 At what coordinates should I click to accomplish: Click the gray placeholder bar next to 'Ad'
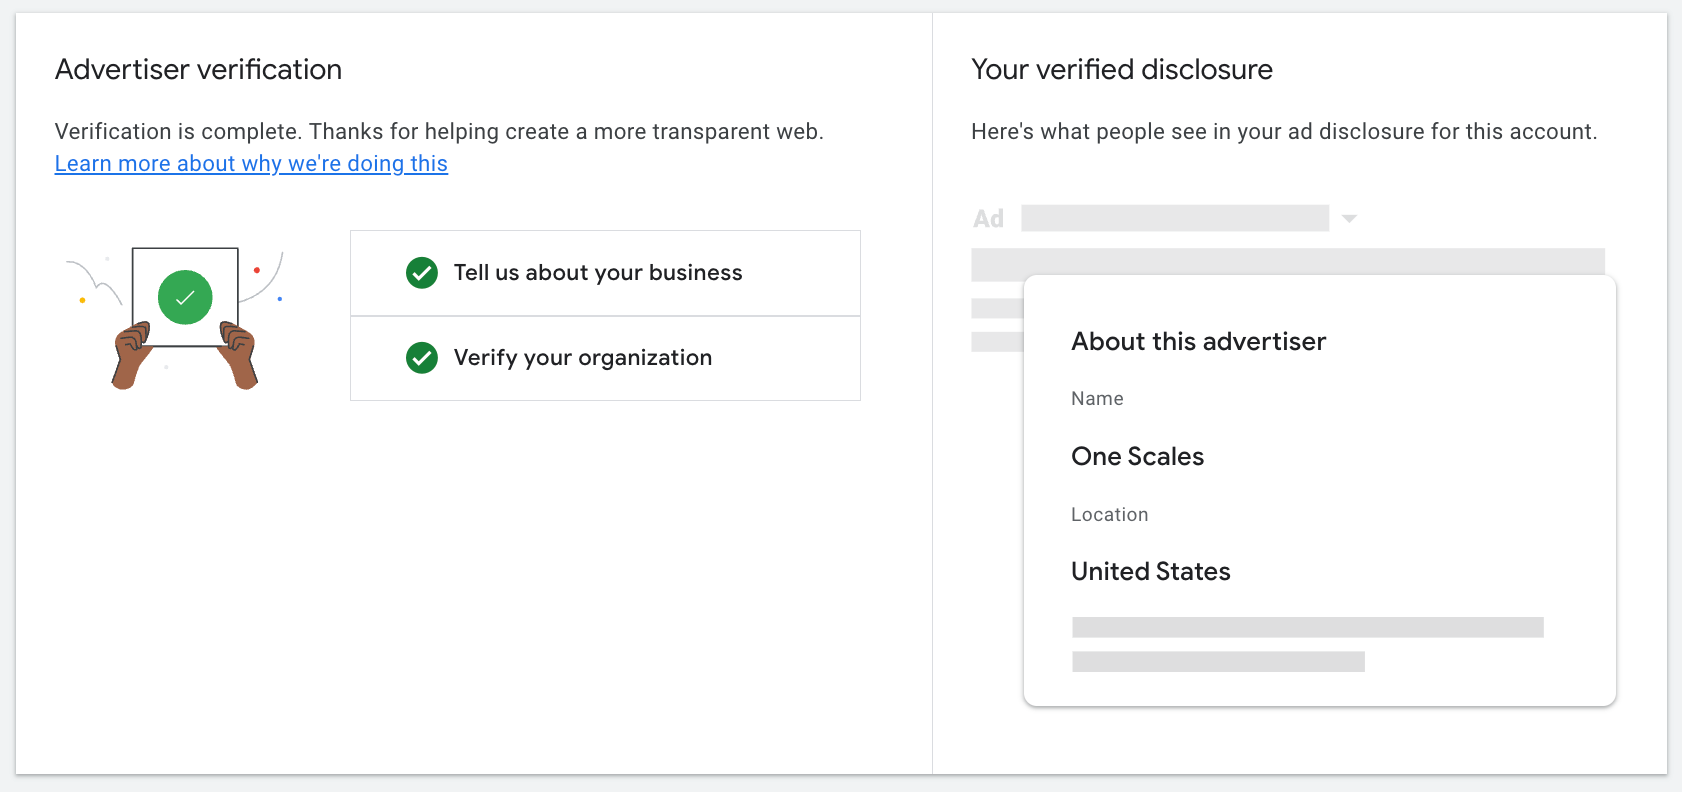[x=1174, y=219]
